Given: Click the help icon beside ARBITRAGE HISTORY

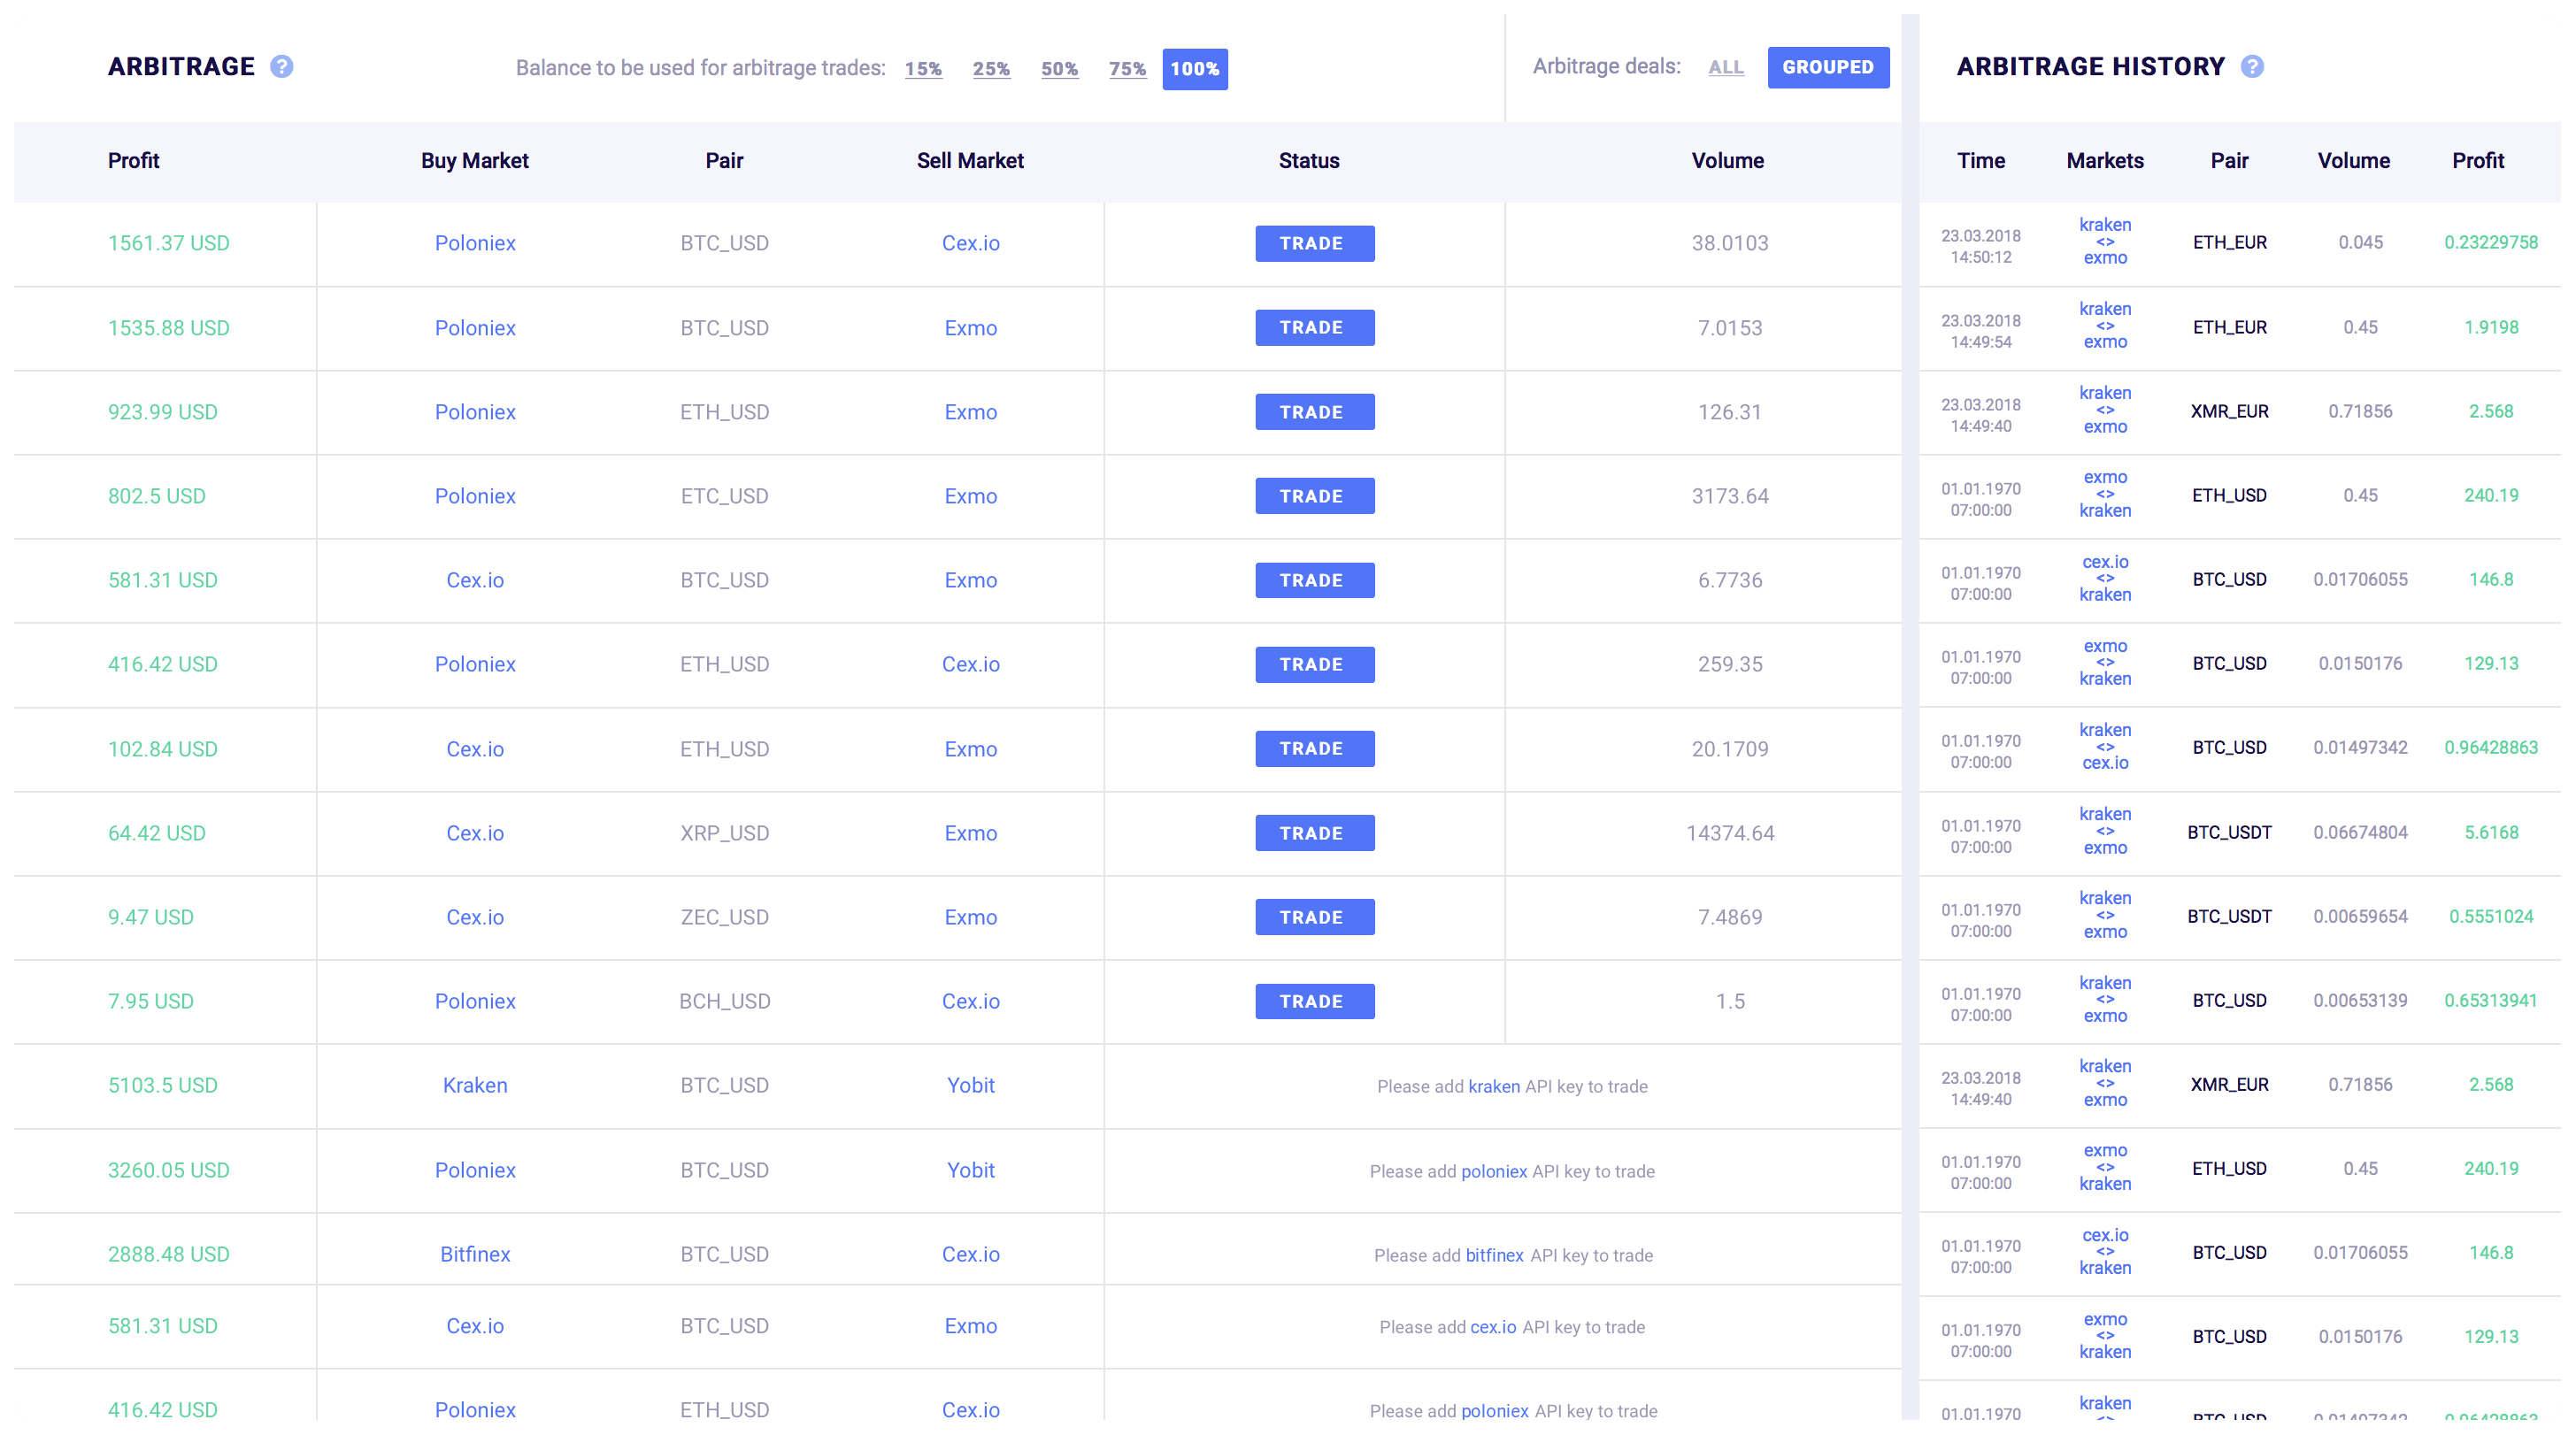Looking at the screenshot, I should pyautogui.click(x=2252, y=67).
